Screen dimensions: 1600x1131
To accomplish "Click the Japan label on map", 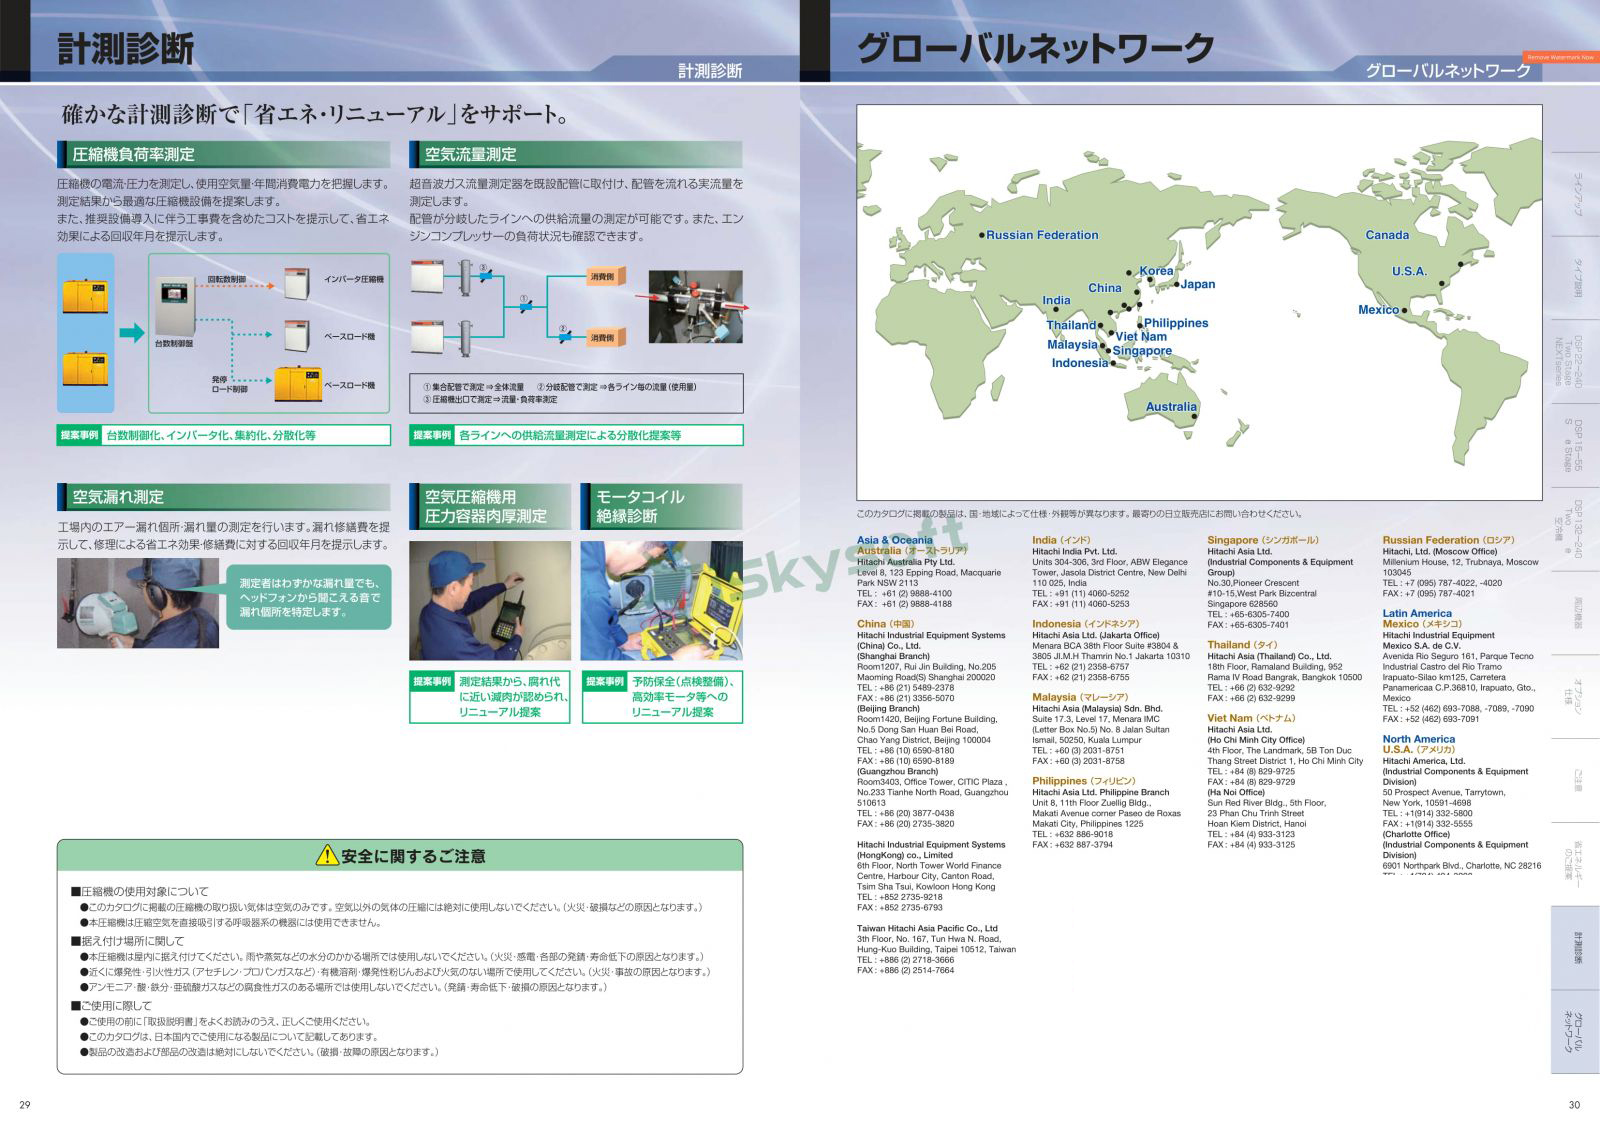I will [x=1198, y=284].
